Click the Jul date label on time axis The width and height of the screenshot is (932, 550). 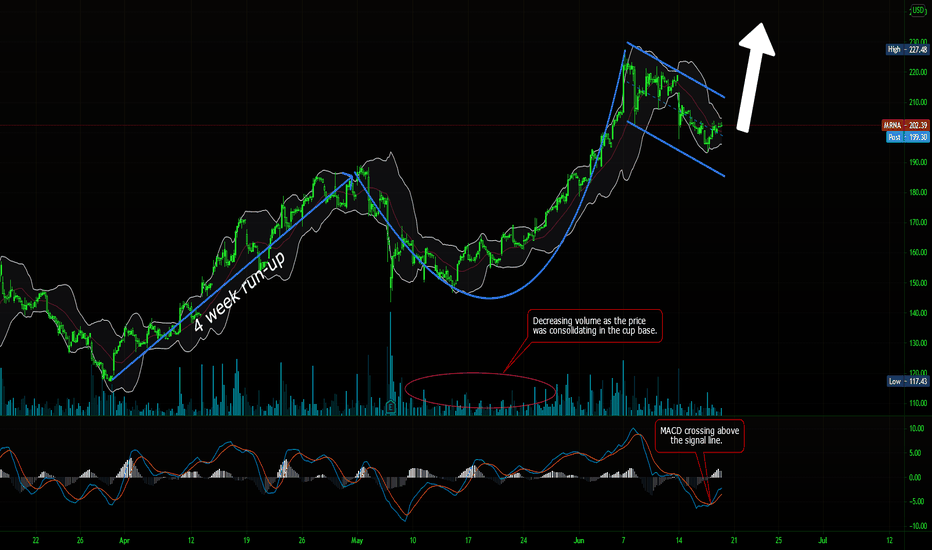click(823, 540)
